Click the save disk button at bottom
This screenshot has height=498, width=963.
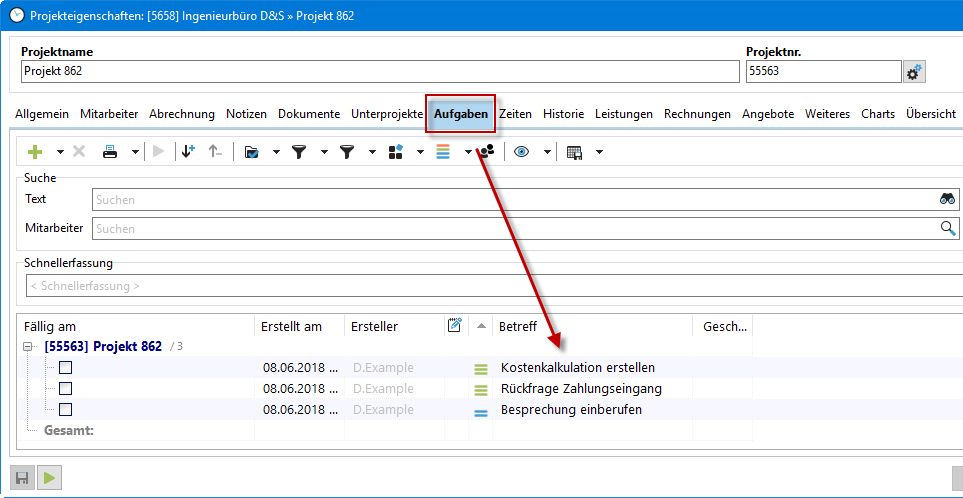[21, 477]
